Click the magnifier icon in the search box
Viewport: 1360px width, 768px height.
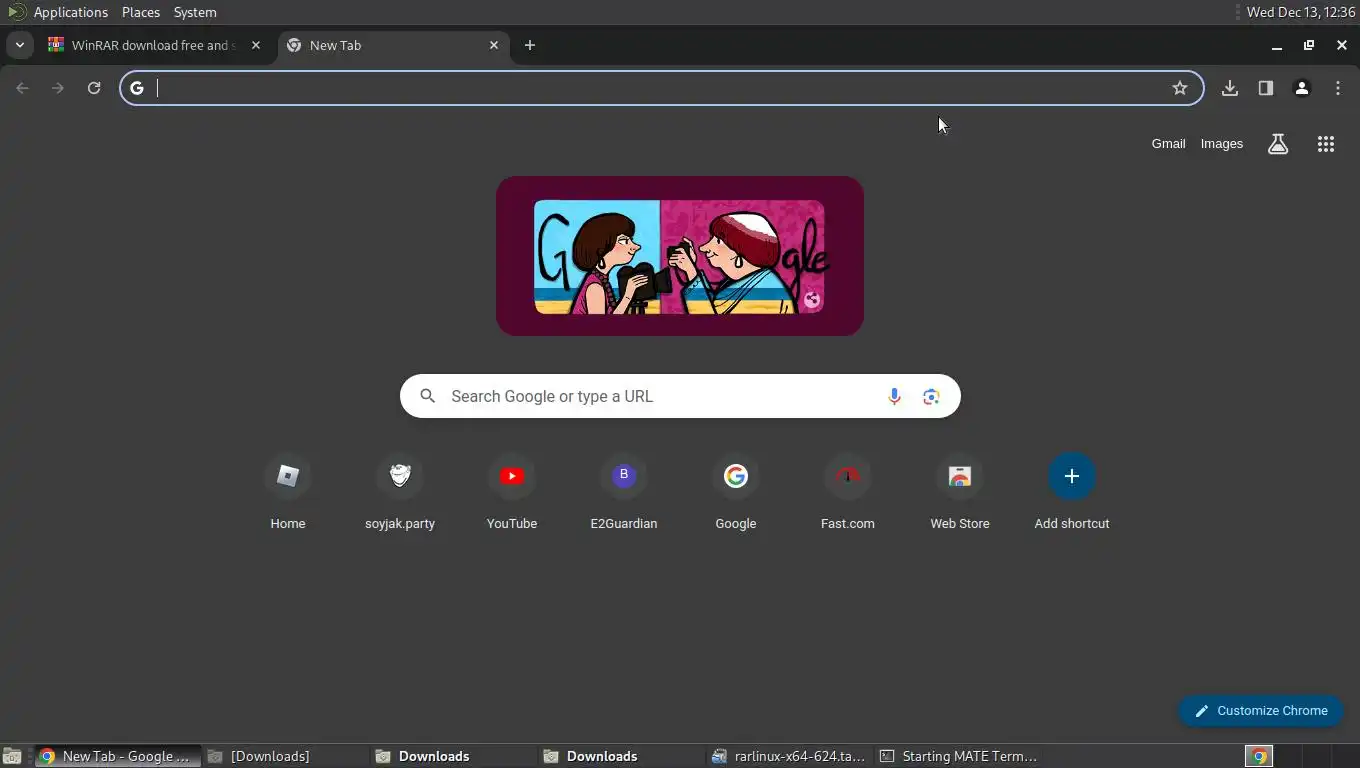(428, 396)
